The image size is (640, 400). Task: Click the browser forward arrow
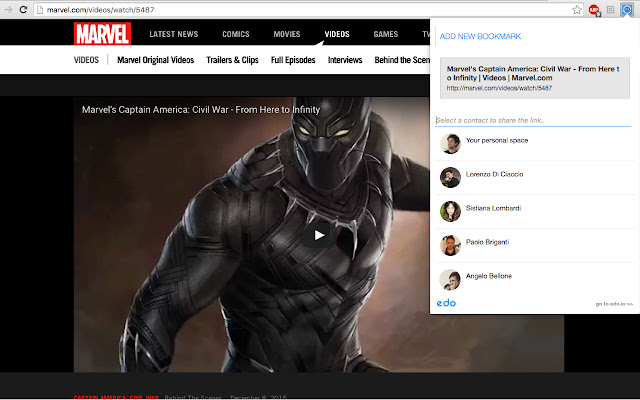(x=10, y=8)
